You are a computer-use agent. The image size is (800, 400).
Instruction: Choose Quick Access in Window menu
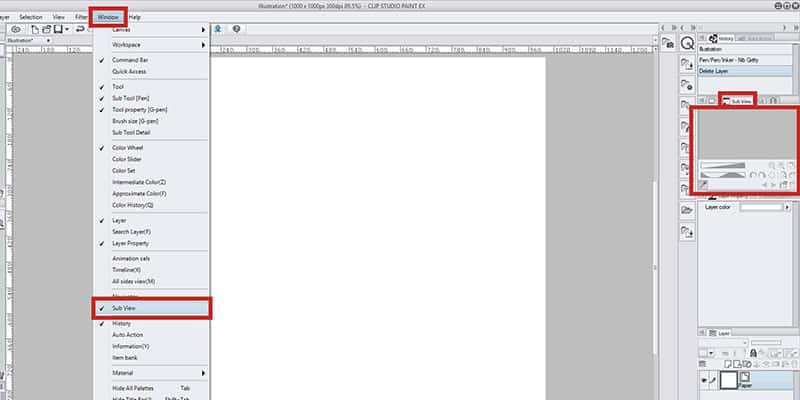click(x=151, y=71)
